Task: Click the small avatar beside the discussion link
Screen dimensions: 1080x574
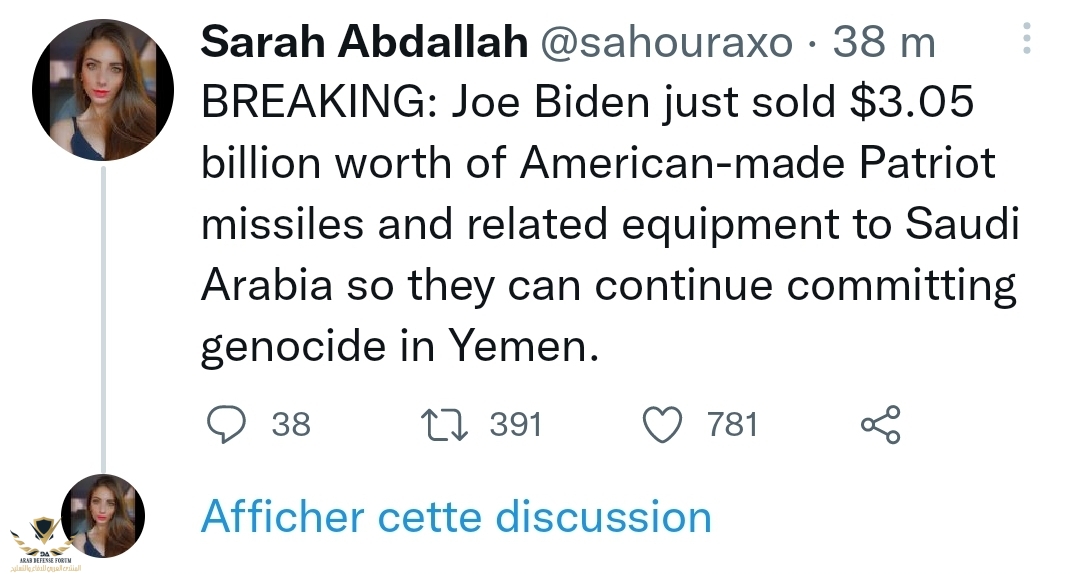Action: click(103, 516)
